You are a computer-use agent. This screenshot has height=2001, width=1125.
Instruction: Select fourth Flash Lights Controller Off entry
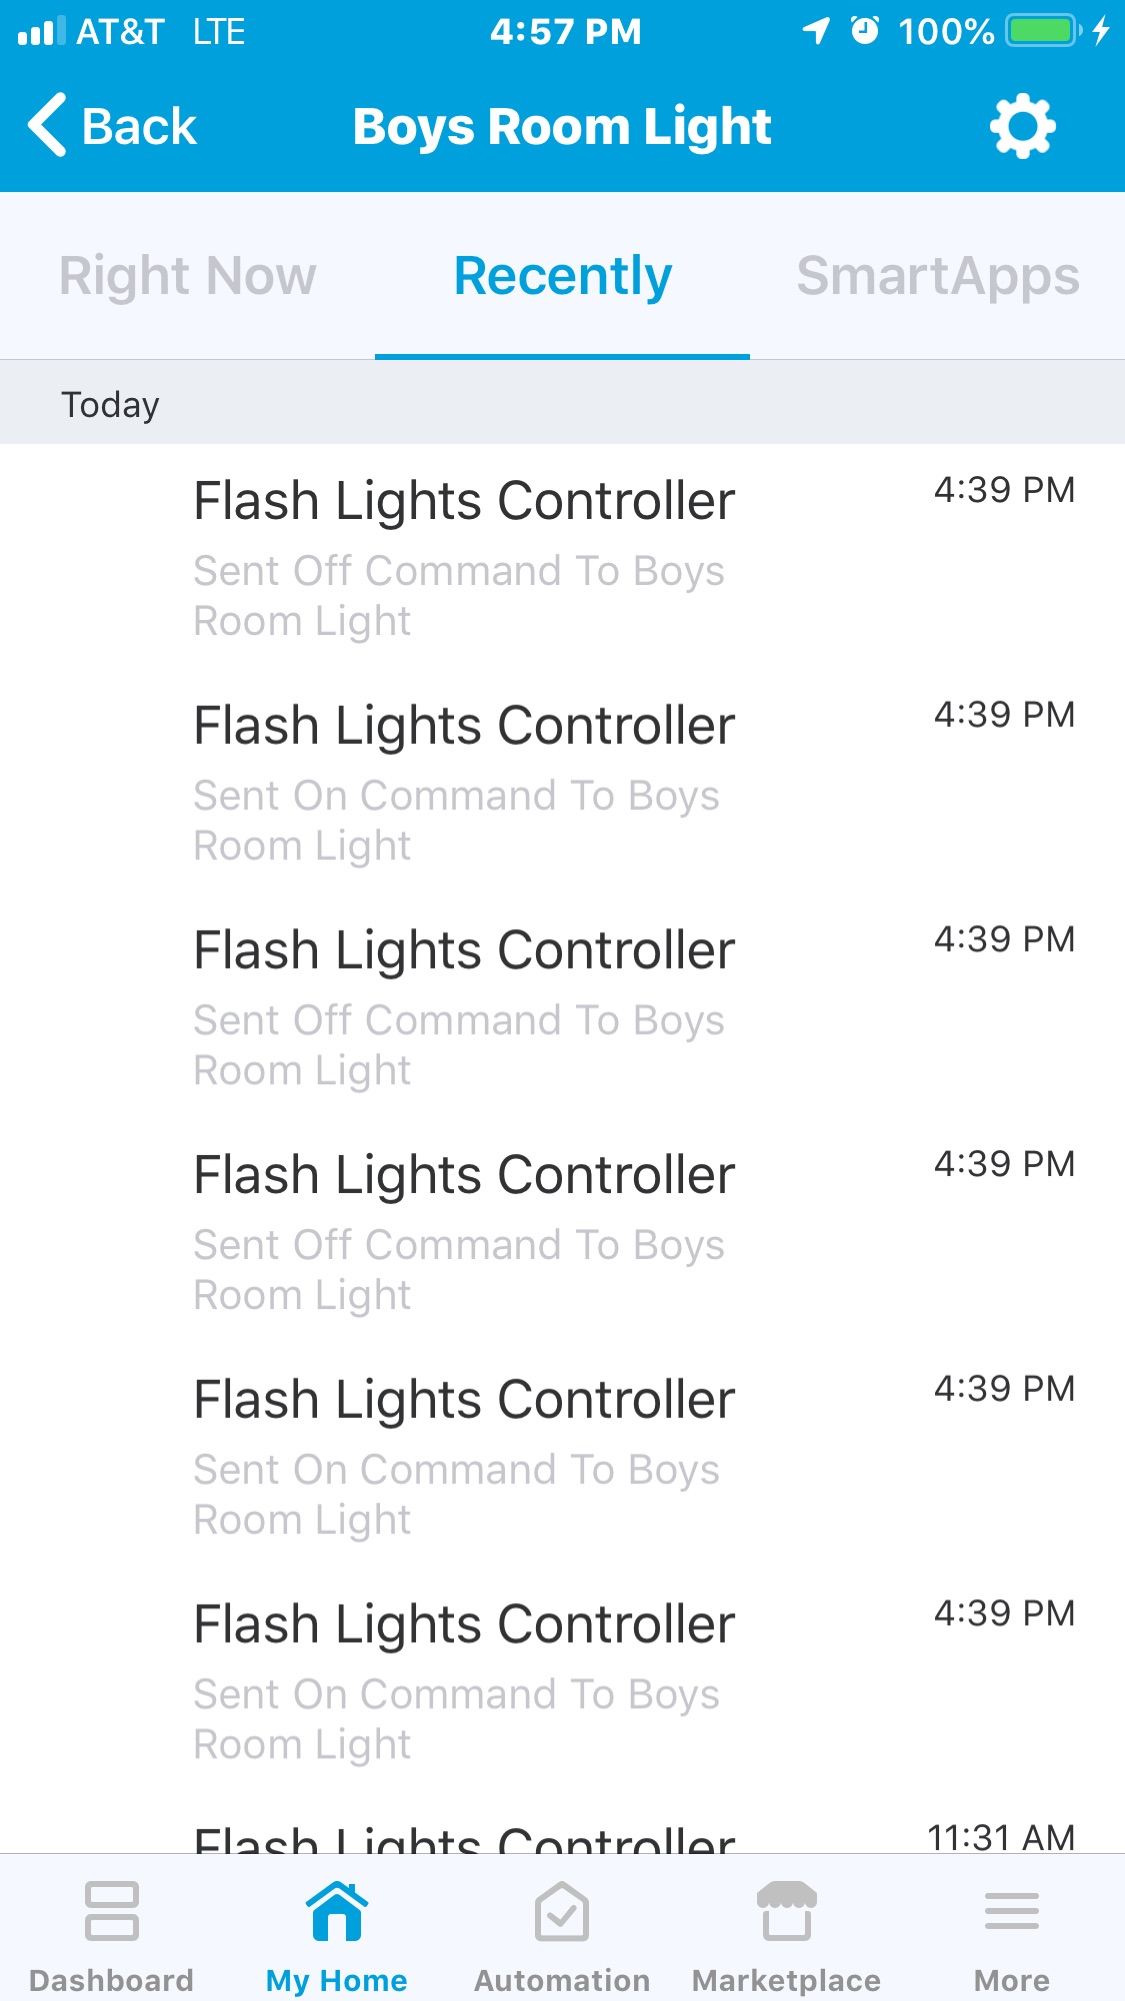pyautogui.click(x=562, y=1231)
